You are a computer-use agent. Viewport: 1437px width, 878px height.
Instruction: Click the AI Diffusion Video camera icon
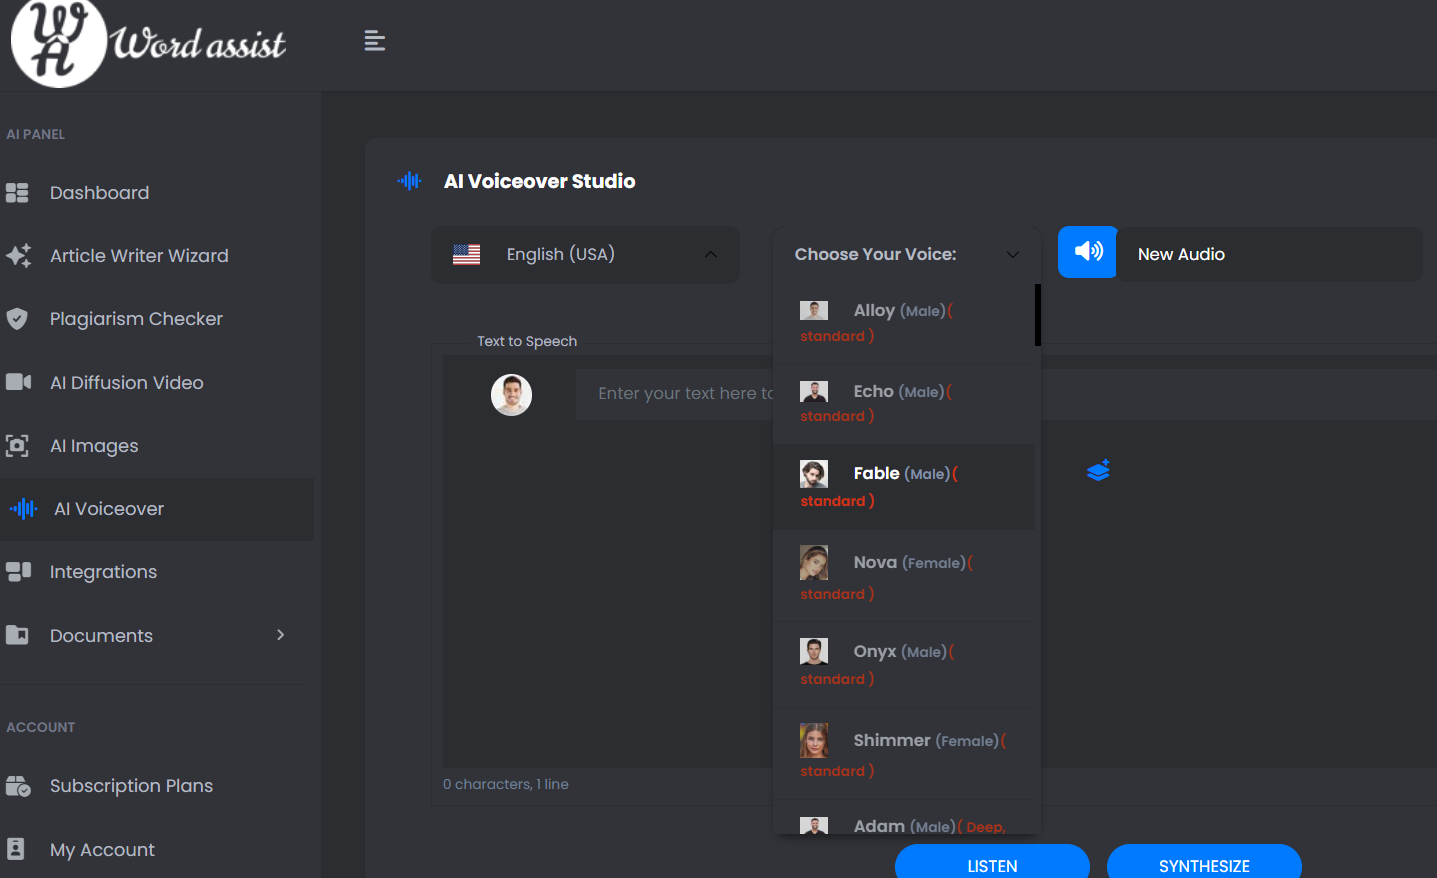tap(18, 382)
